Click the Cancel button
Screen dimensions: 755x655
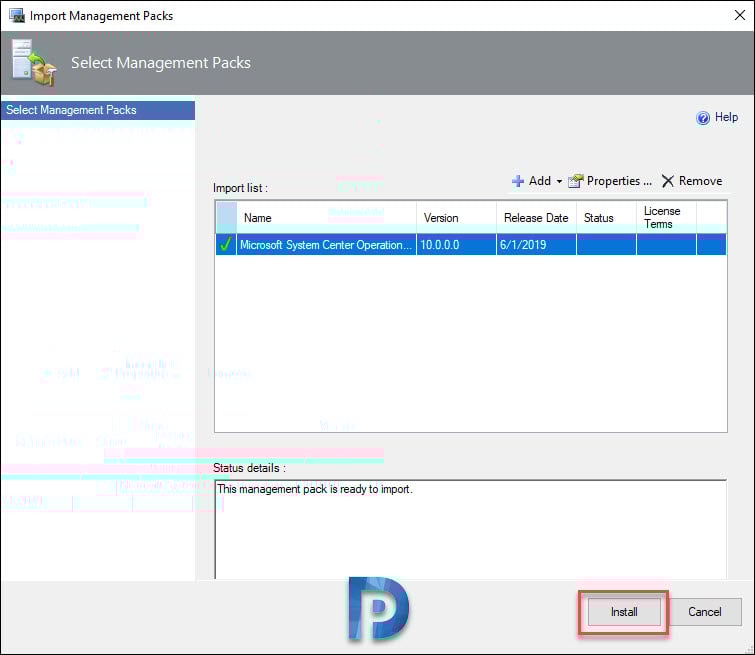[x=704, y=612]
